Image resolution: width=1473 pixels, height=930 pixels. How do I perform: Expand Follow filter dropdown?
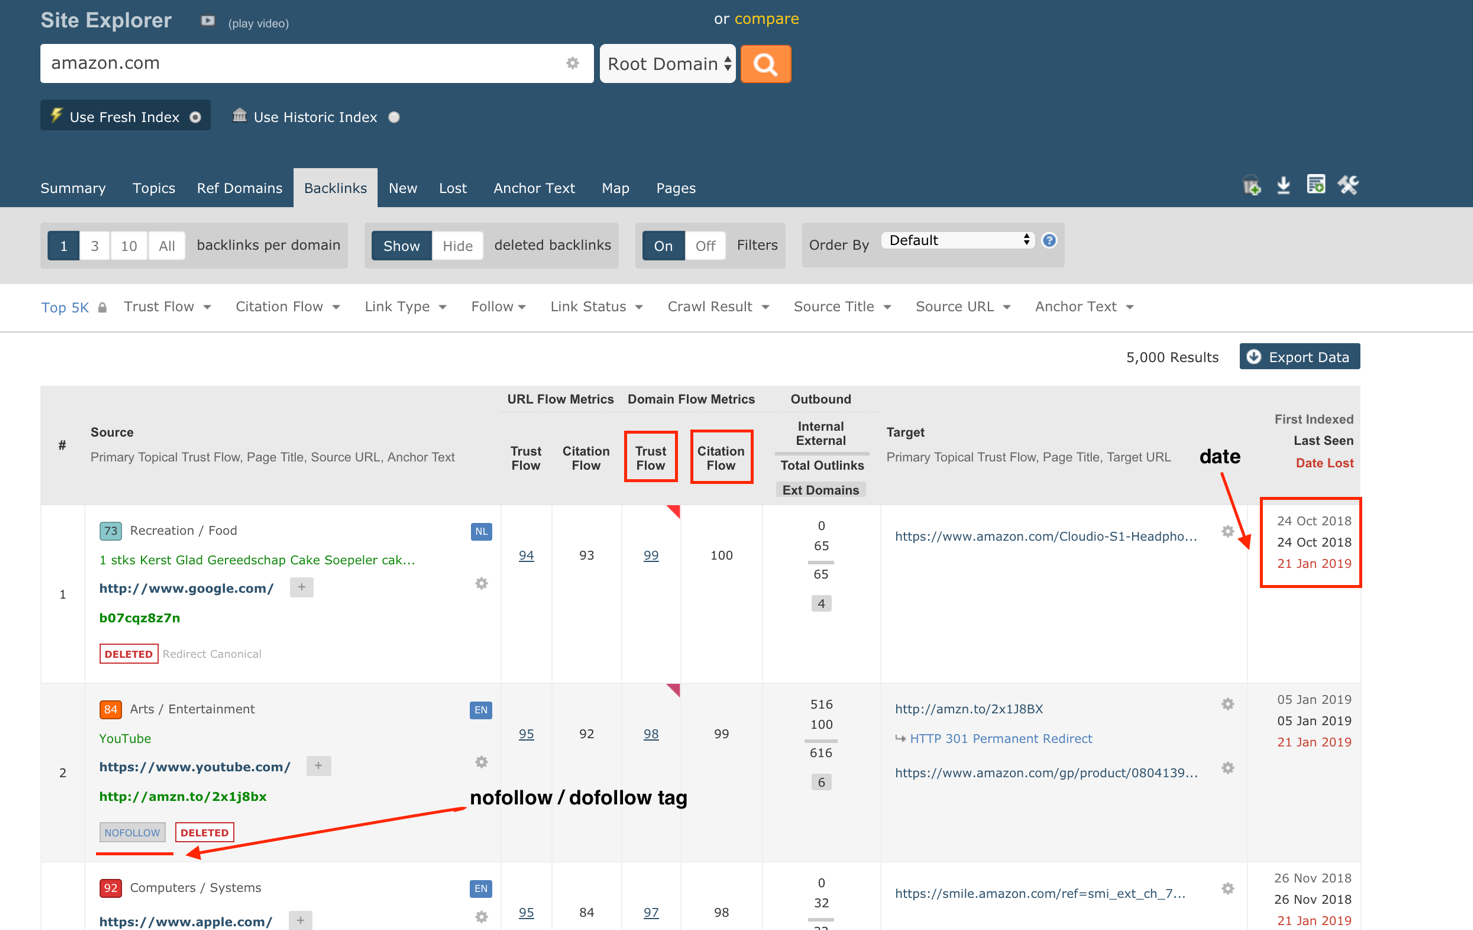[498, 307]
